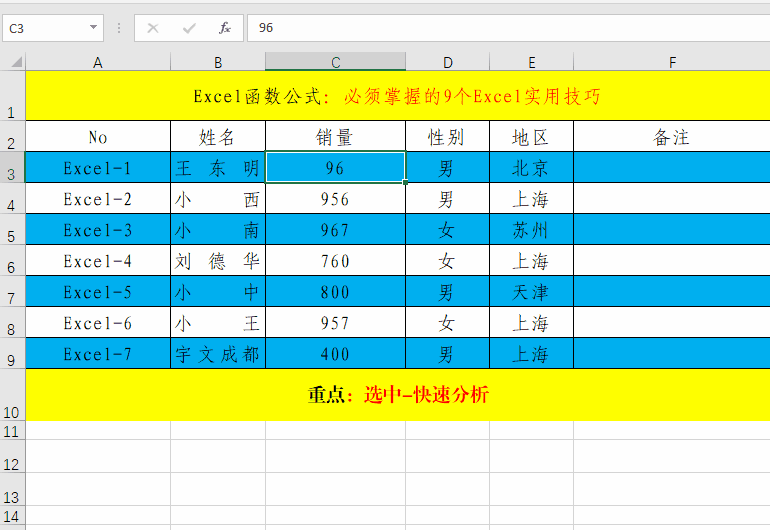
Task: Select row 1 header
Action: [12, 96]
